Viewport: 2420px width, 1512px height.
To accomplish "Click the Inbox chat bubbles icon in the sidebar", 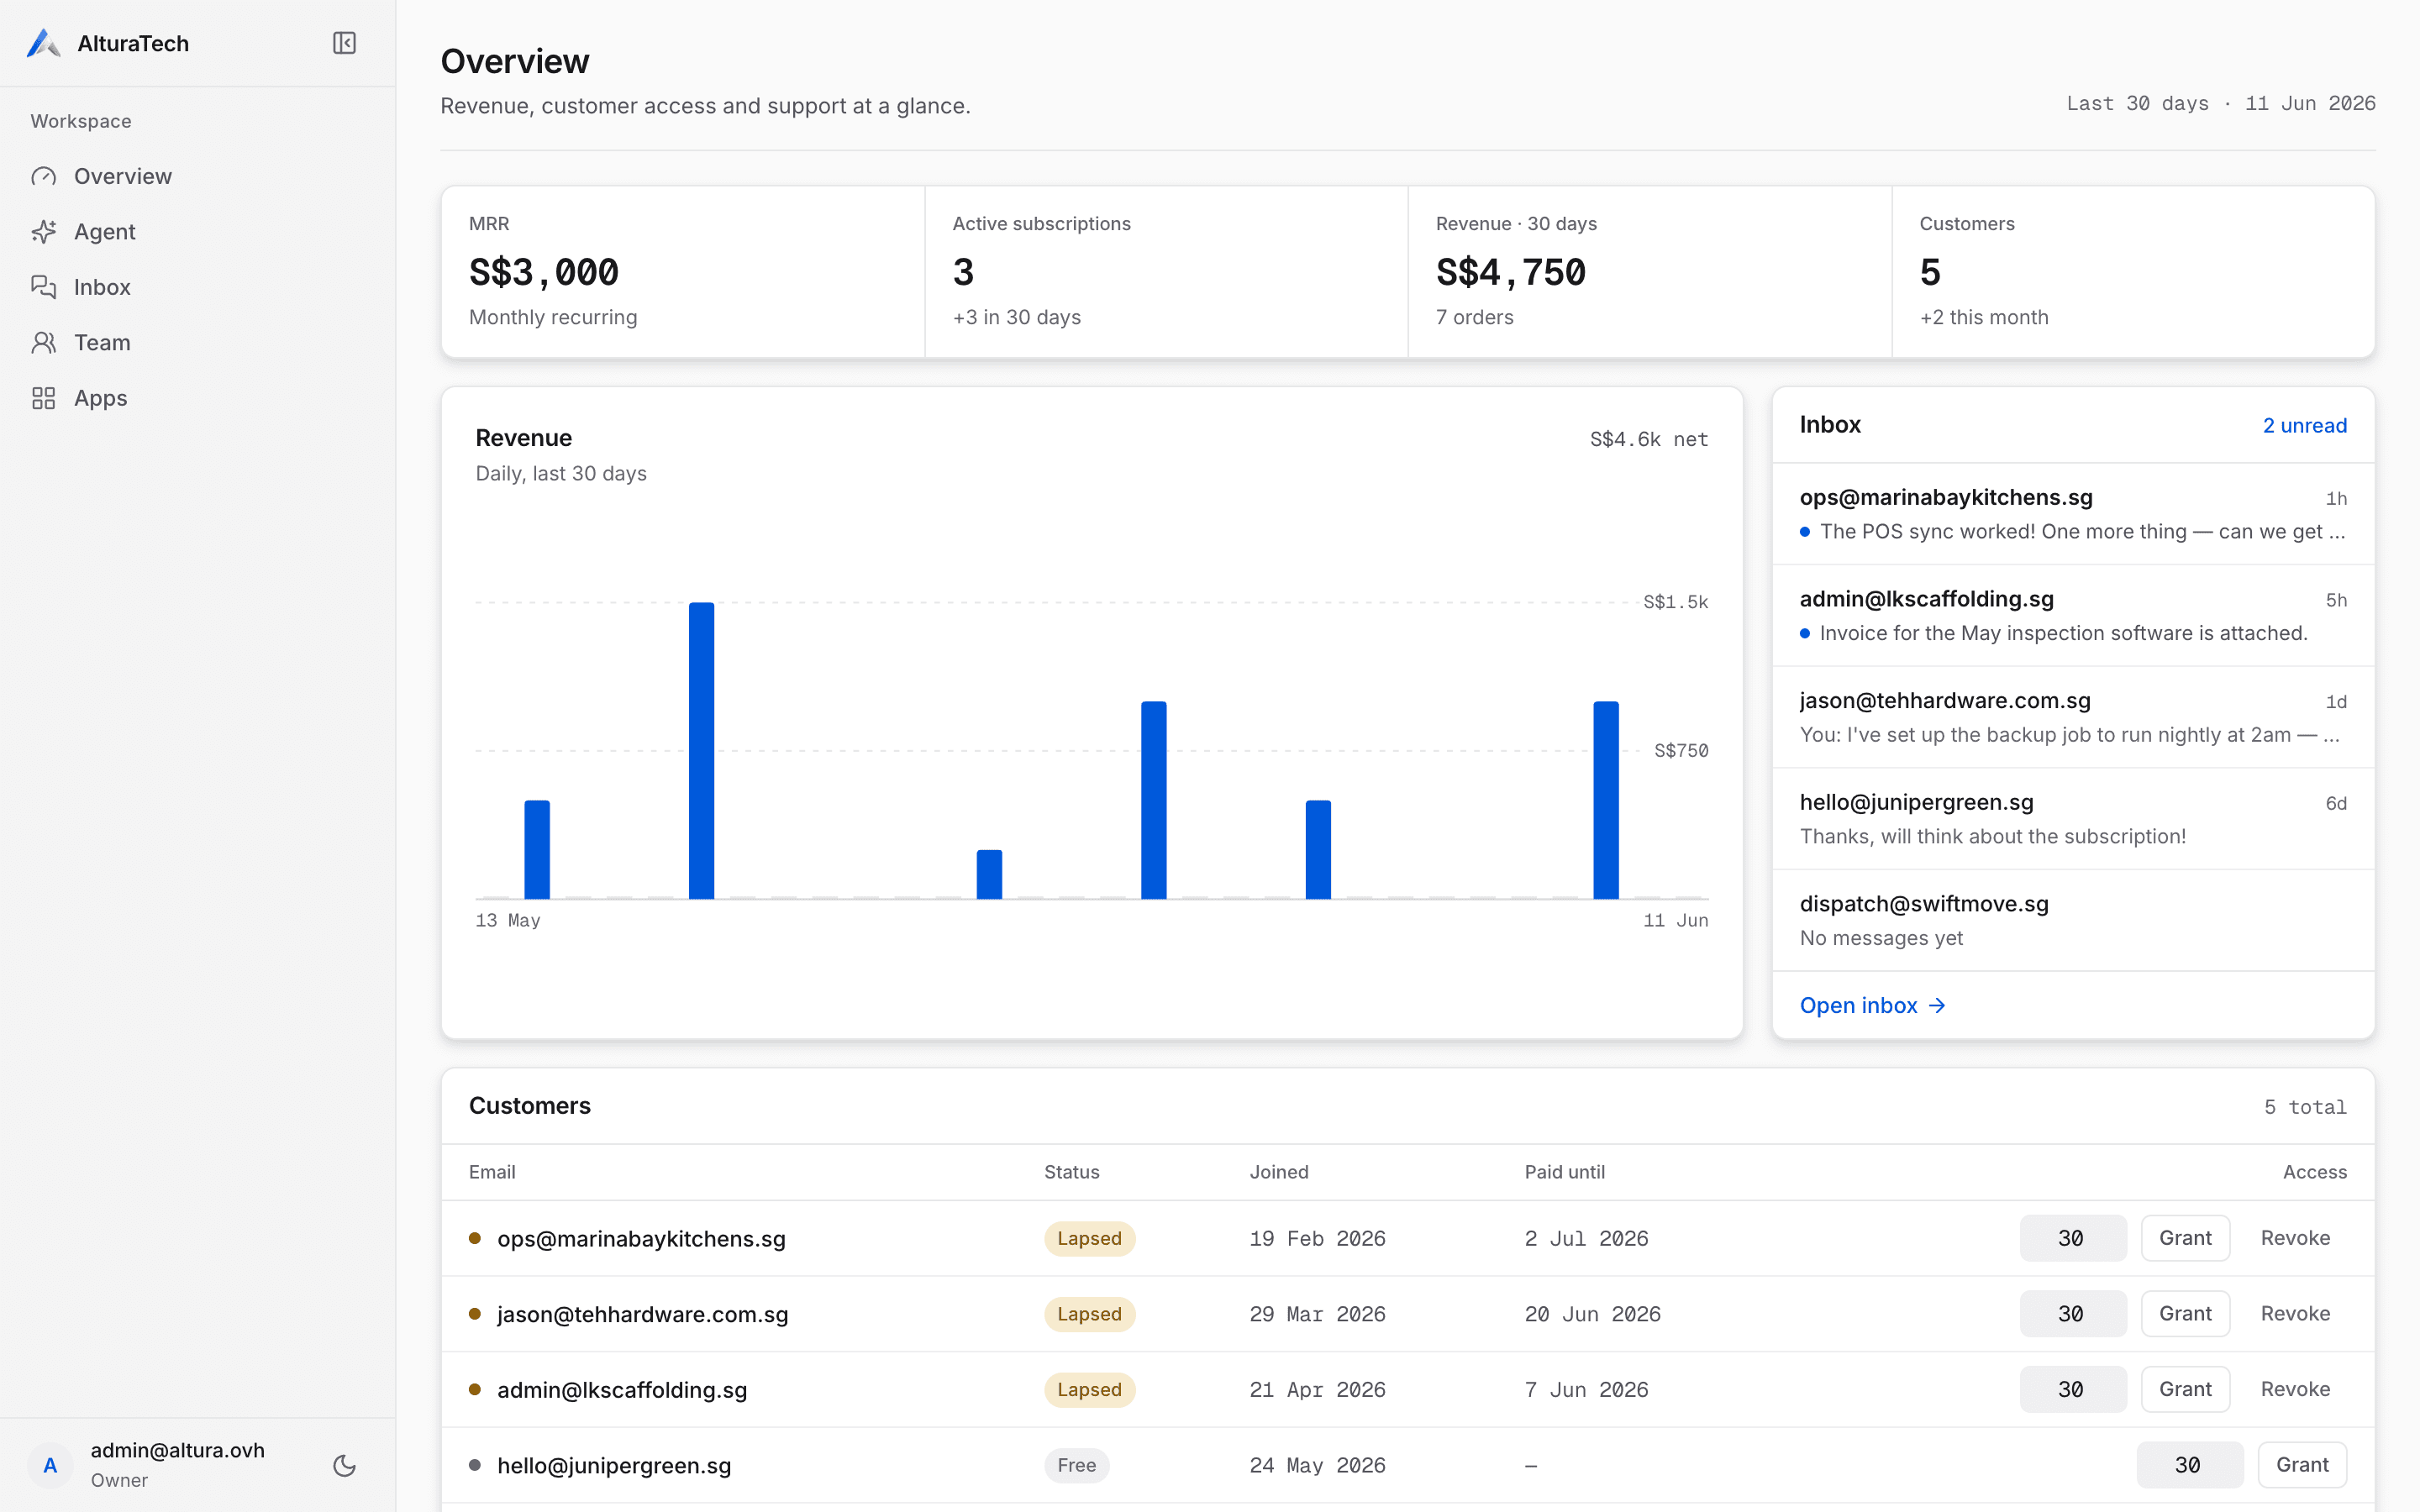I will (x=43, y=287).
